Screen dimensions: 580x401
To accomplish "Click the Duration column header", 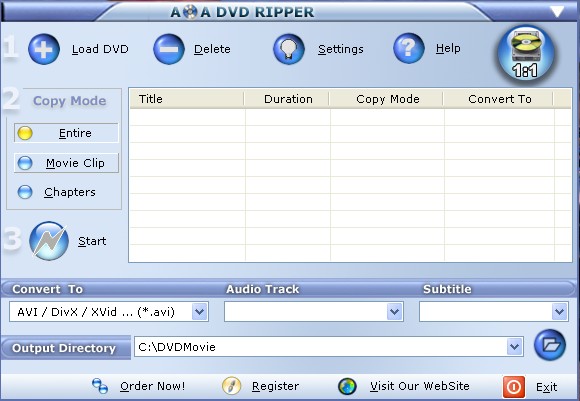I will point(287,99).
